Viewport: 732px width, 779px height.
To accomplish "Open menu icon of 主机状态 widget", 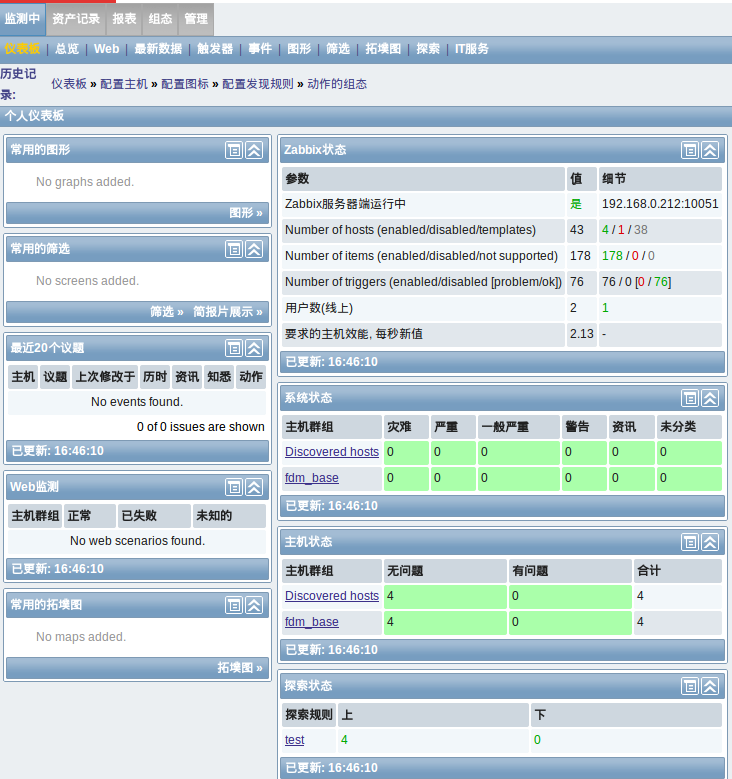I will 690,542.
